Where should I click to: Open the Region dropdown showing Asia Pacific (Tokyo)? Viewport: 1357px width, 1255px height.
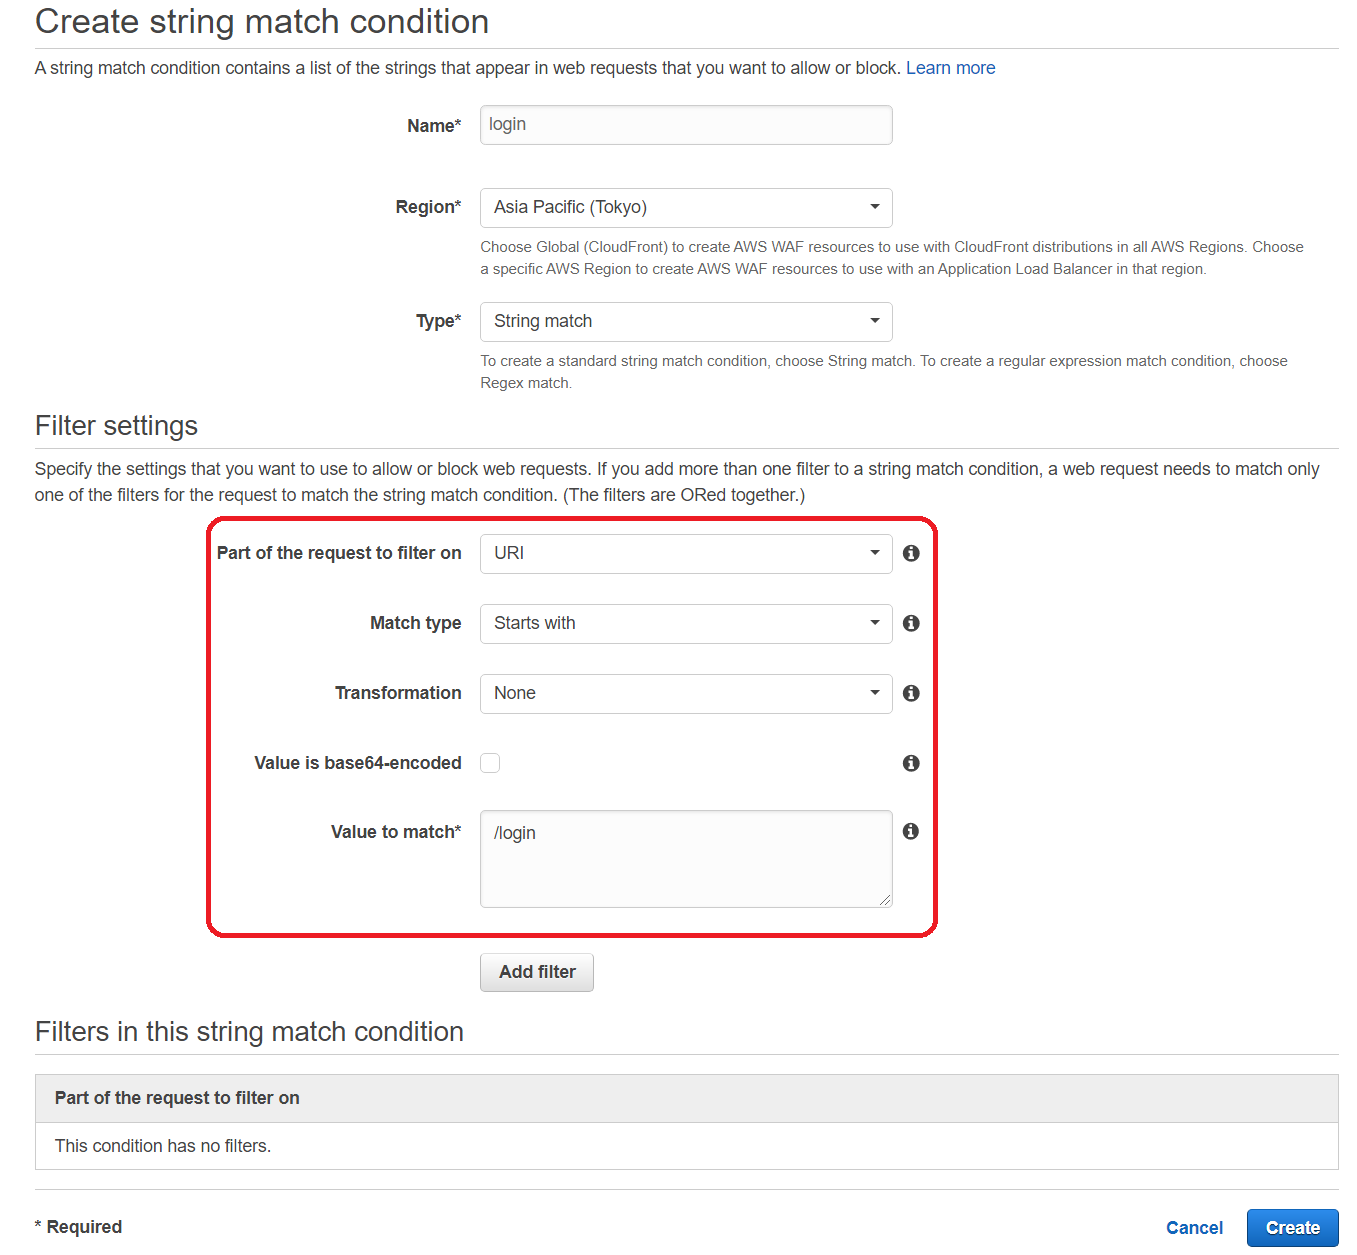[x=686, y=208]
